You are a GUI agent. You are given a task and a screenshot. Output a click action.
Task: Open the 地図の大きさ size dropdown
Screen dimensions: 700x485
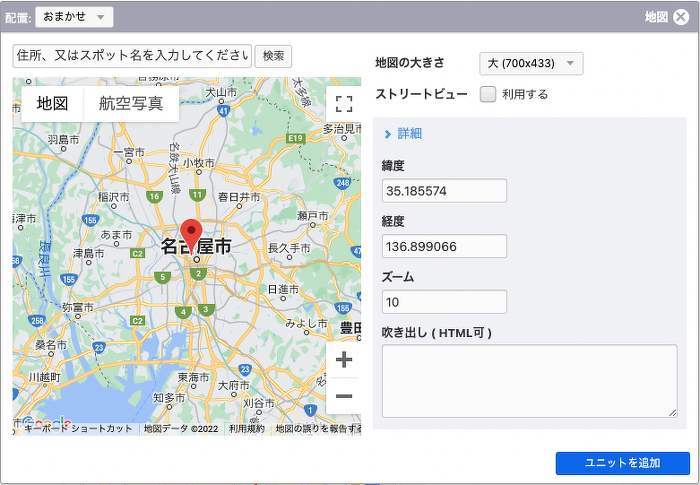pos(531,64)
